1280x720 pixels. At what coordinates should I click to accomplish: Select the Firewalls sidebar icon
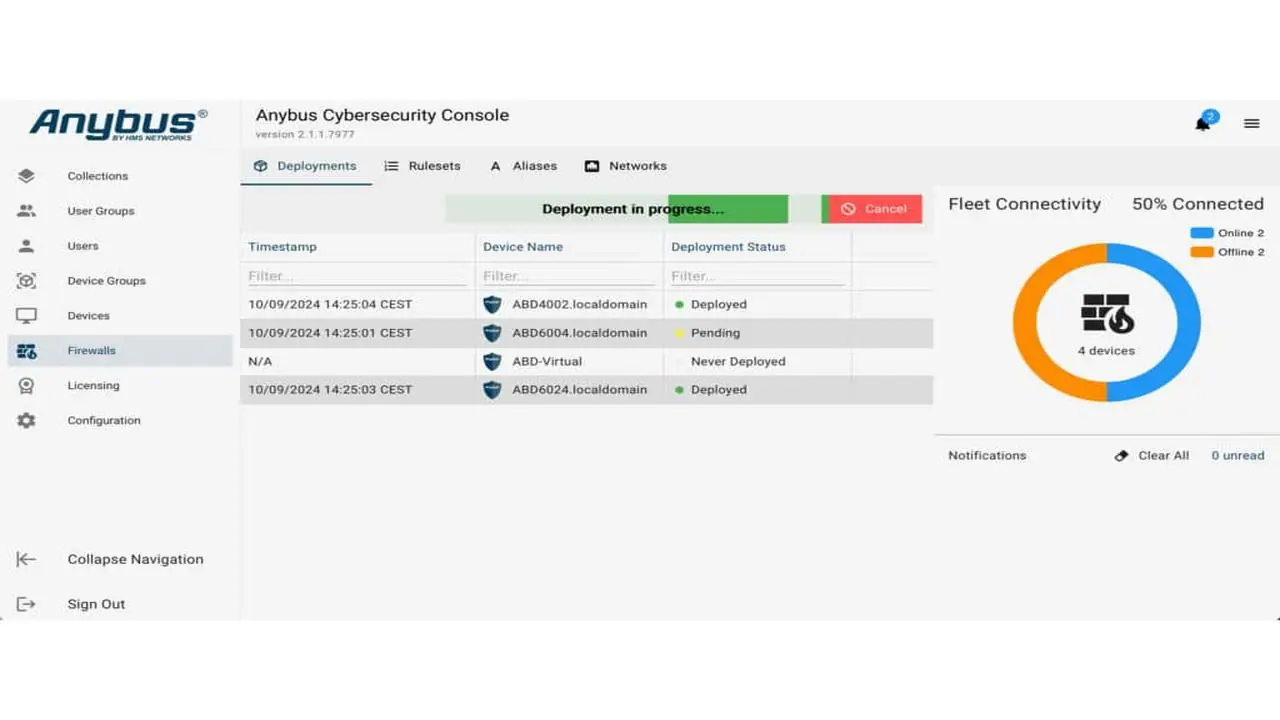coord(27,351)
